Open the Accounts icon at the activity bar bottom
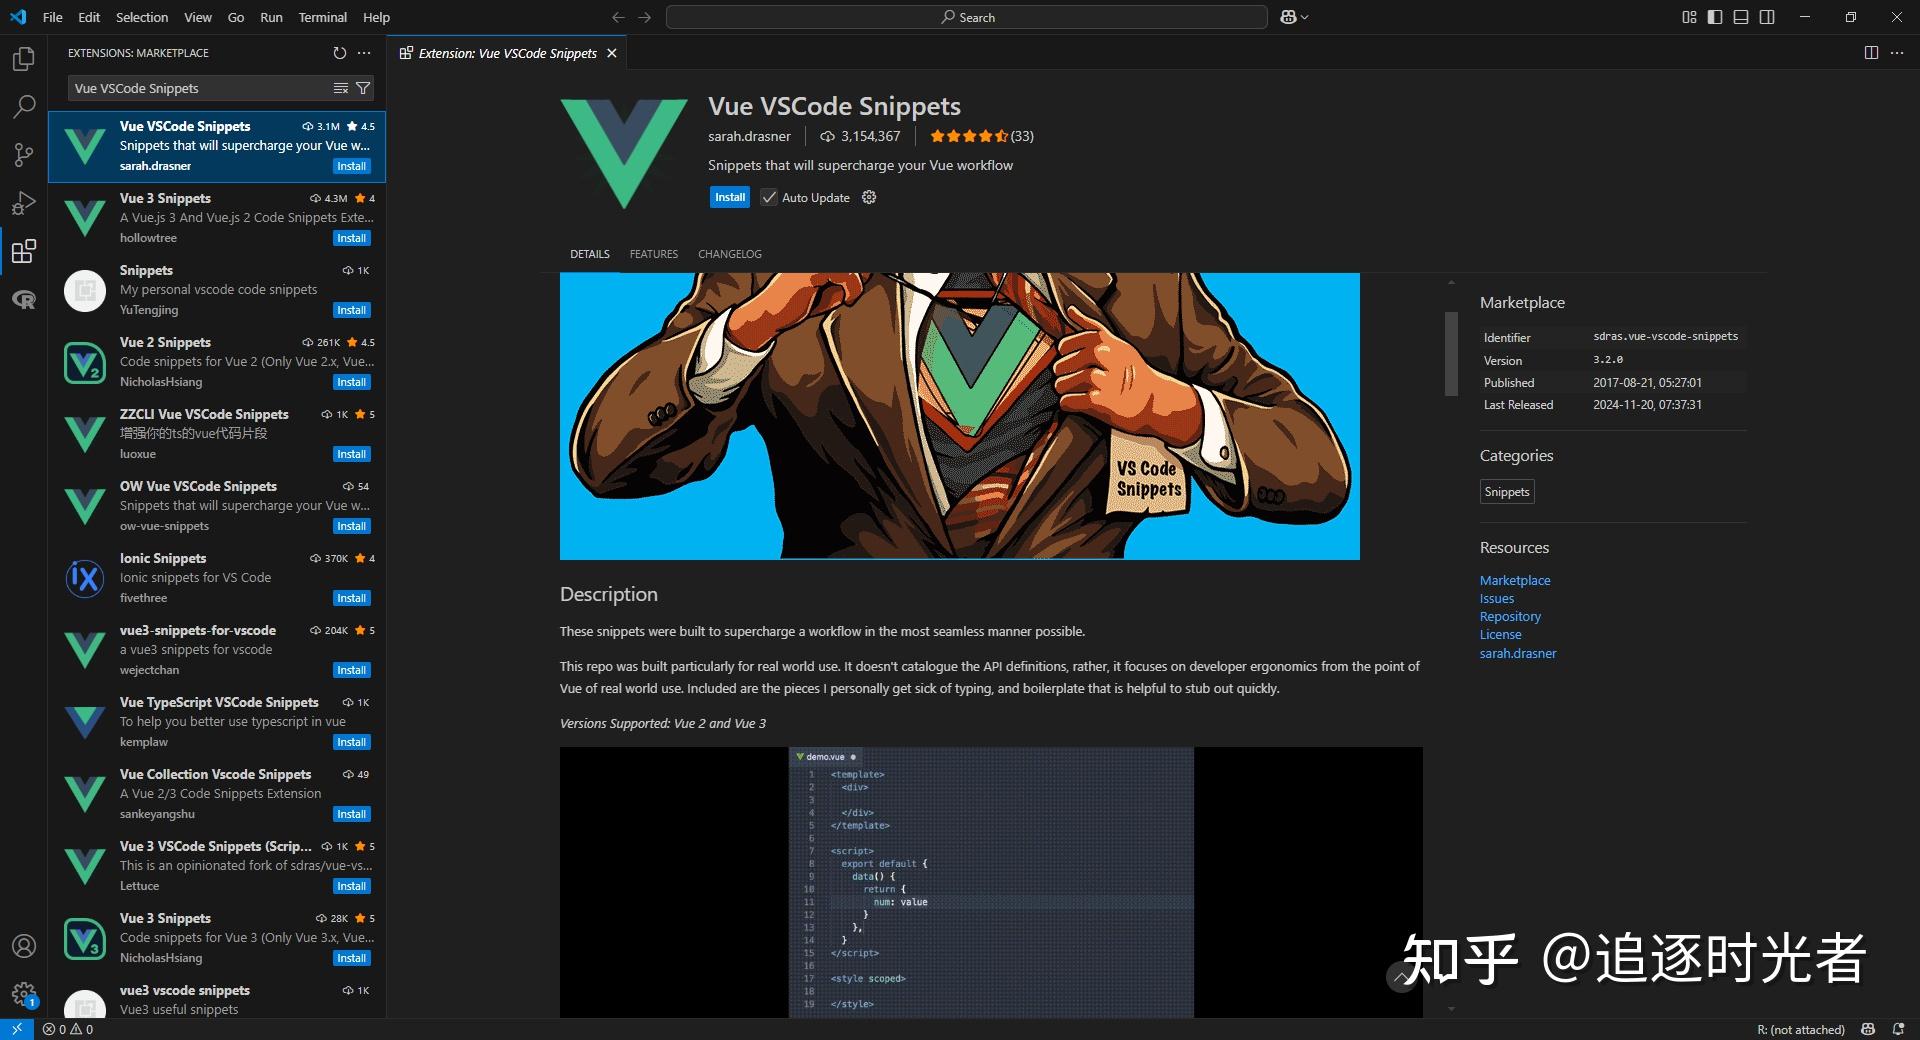This screenshot has width=1920, height=1040. pyautogui.click(x=22, y=945)
